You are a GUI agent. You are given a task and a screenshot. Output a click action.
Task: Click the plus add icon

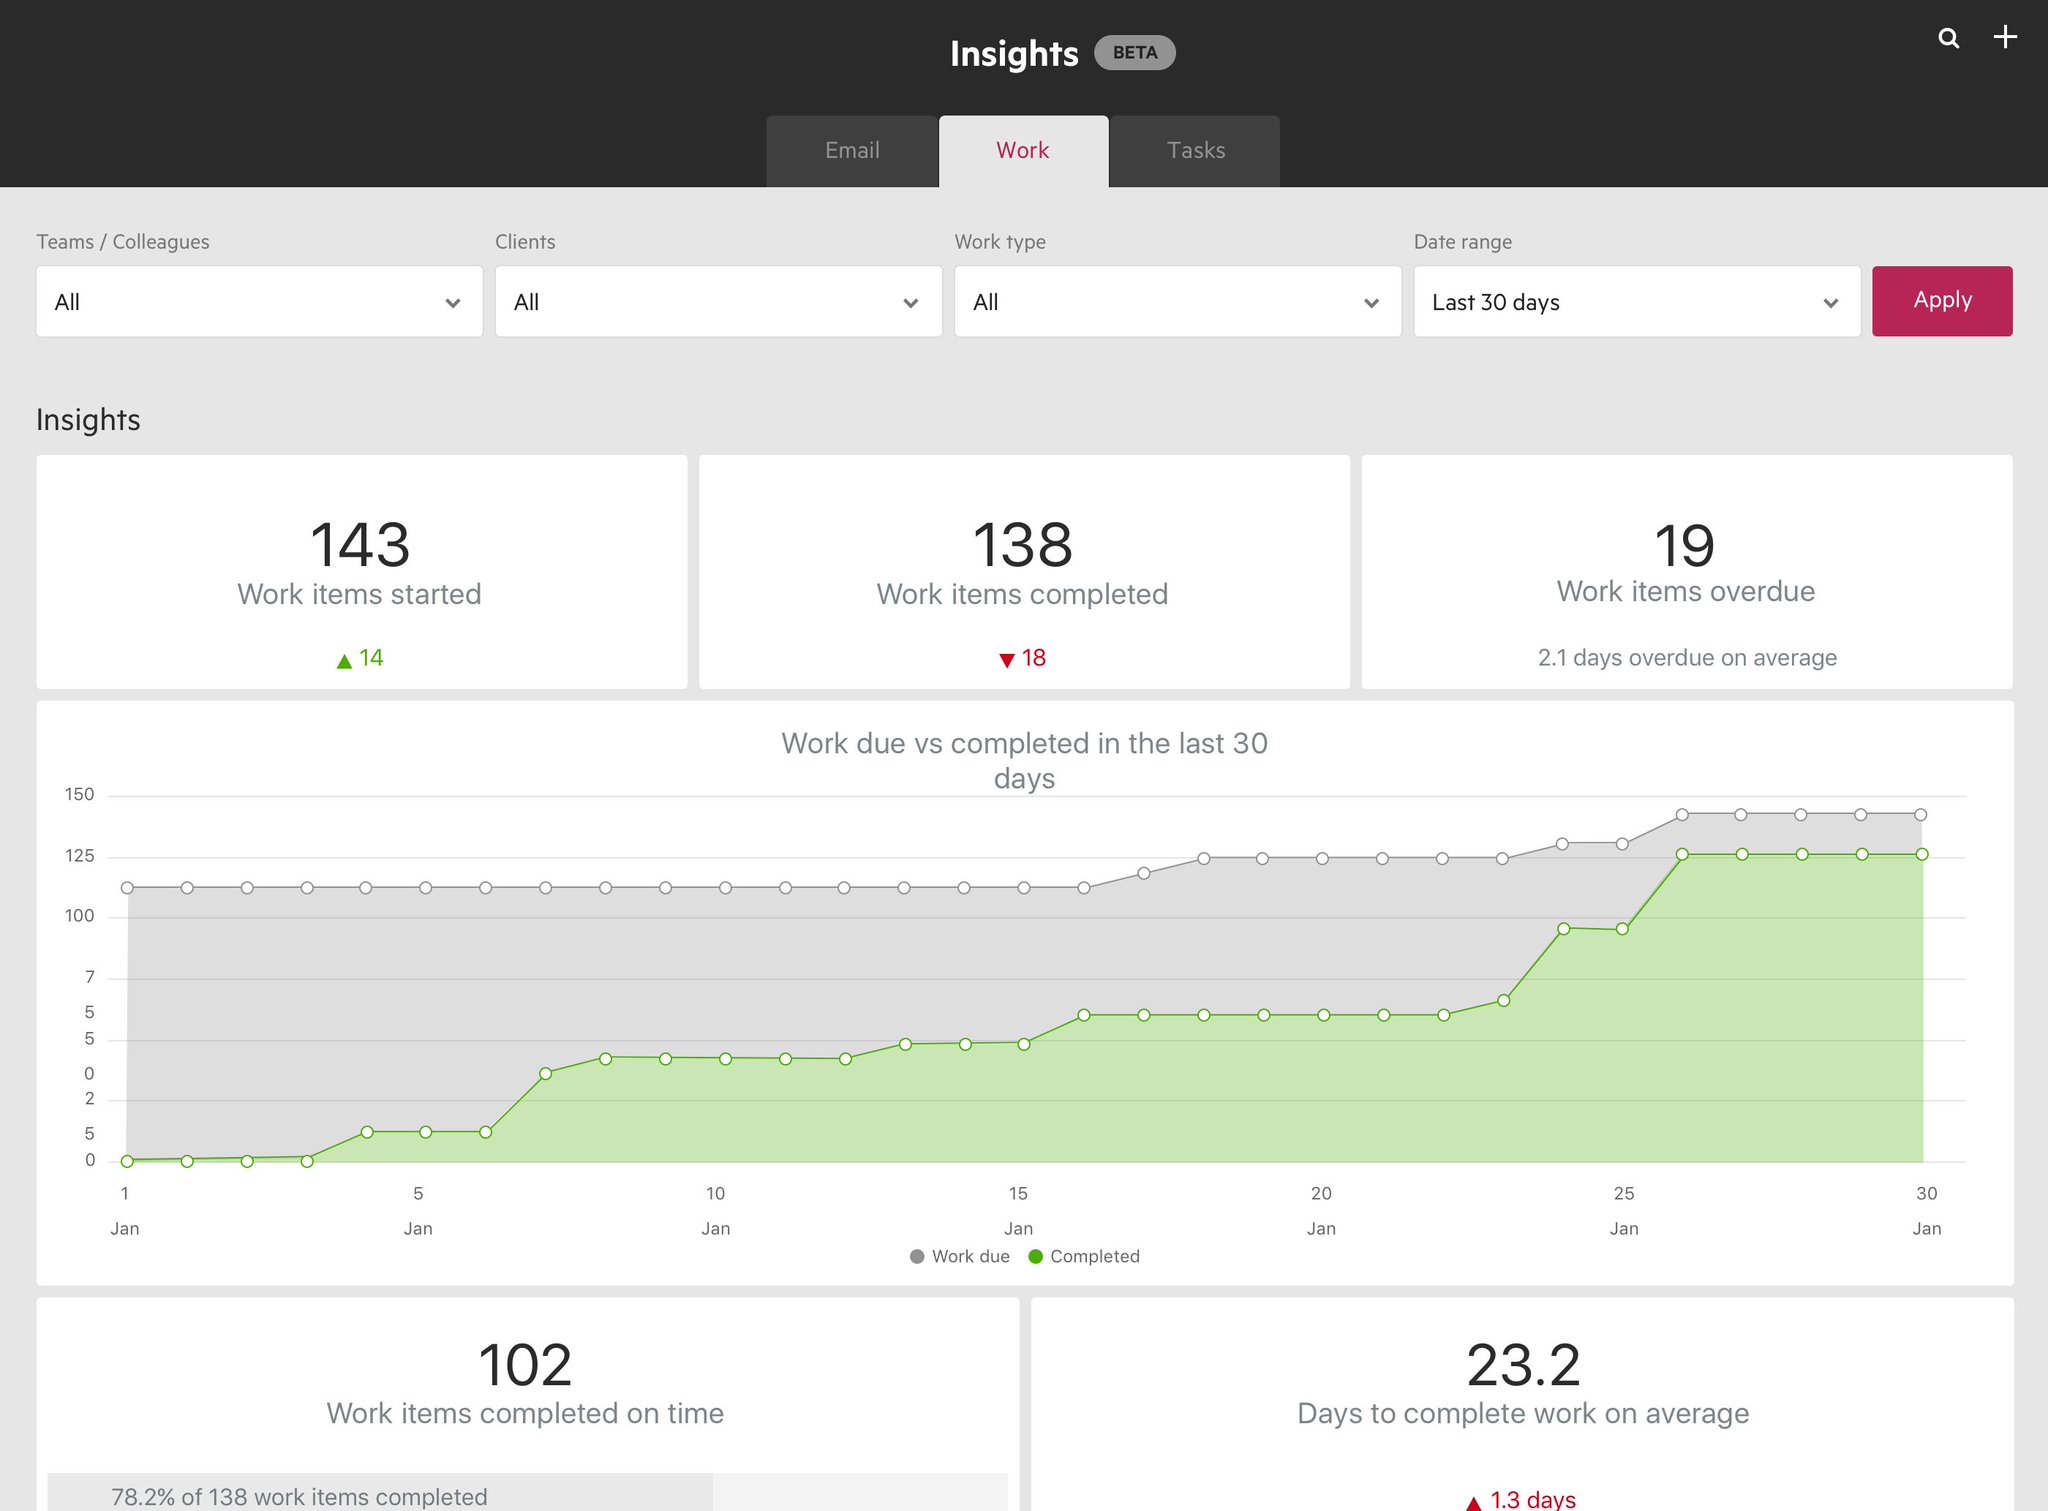click(2005, 37)
